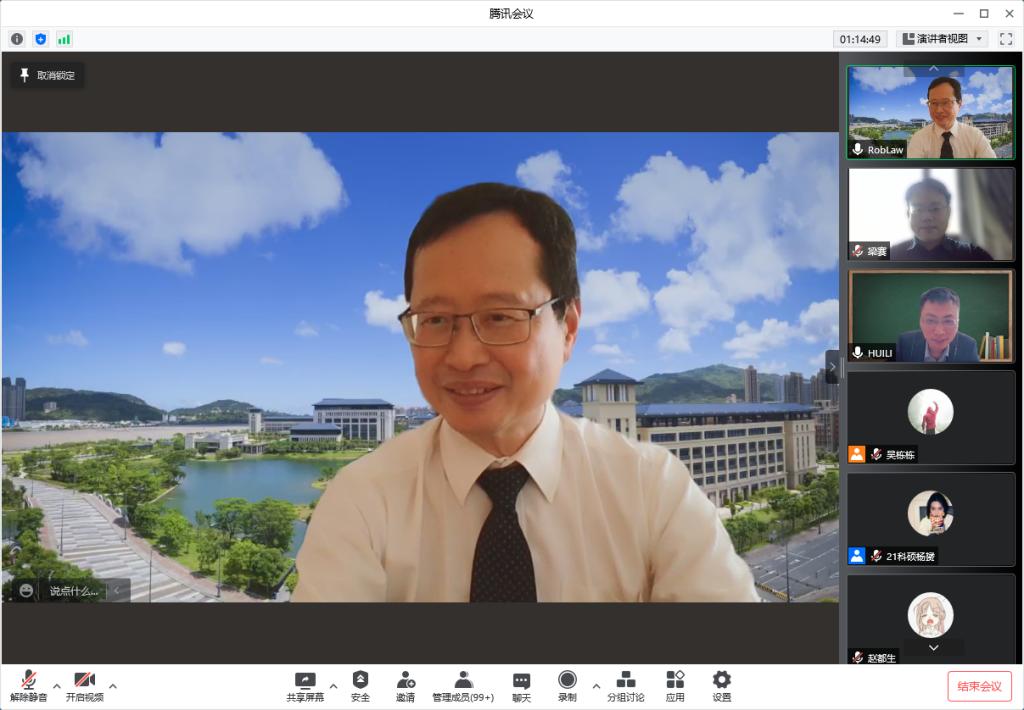
Task: Open the Apps (应用) icon
Action: click(x=675, y=681)
